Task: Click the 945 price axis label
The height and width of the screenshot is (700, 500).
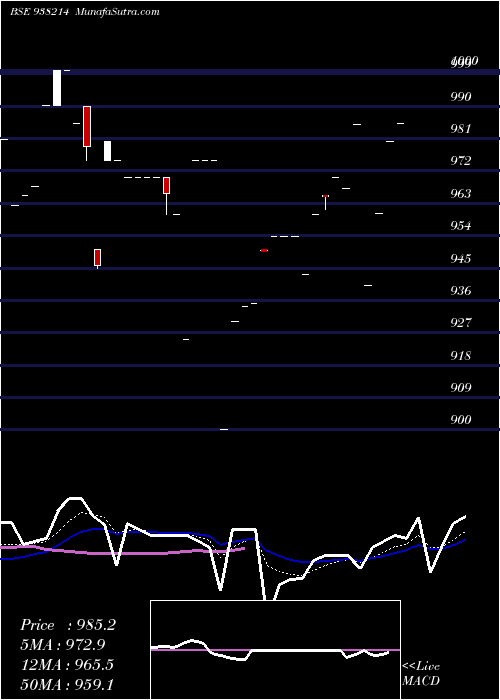Action: pyautogui.click(x=461, y=258)
